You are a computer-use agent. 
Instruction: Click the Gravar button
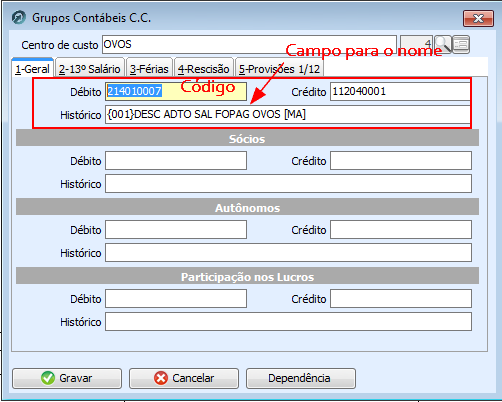coord(67,378)
